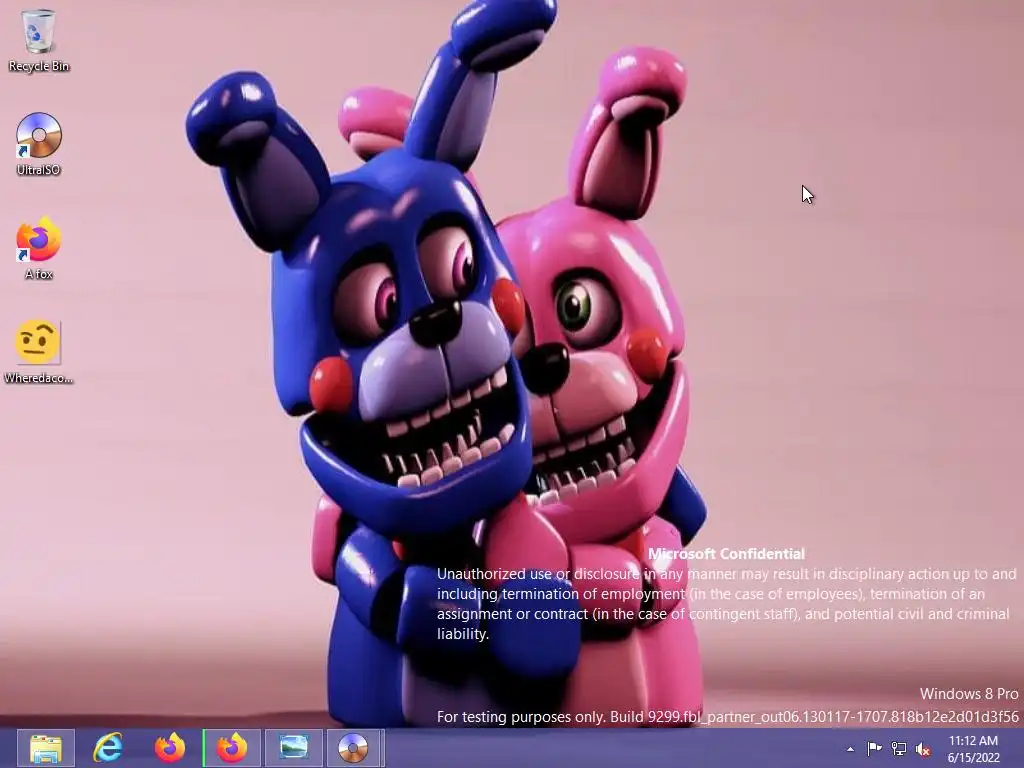Viewport: 1024px width, 768px height.
Task: Click the UltraISO label text
Action: point(39,170)
